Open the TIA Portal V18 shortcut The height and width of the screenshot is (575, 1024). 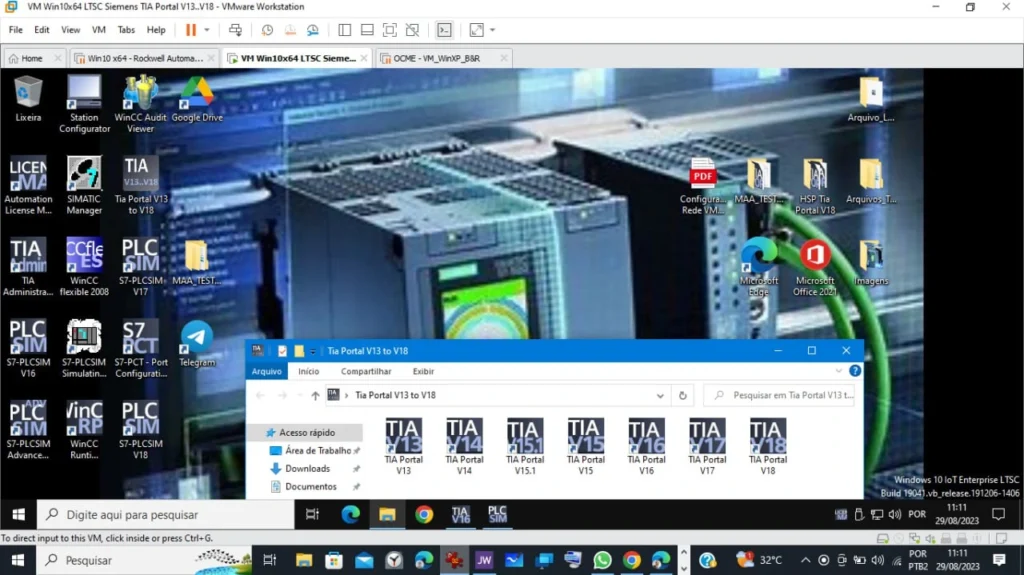(x=767, y=446)
